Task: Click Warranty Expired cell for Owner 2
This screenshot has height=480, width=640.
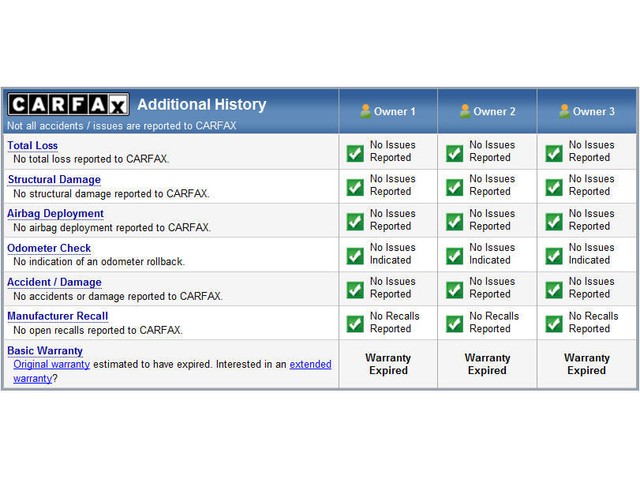Action: [487, 364]
